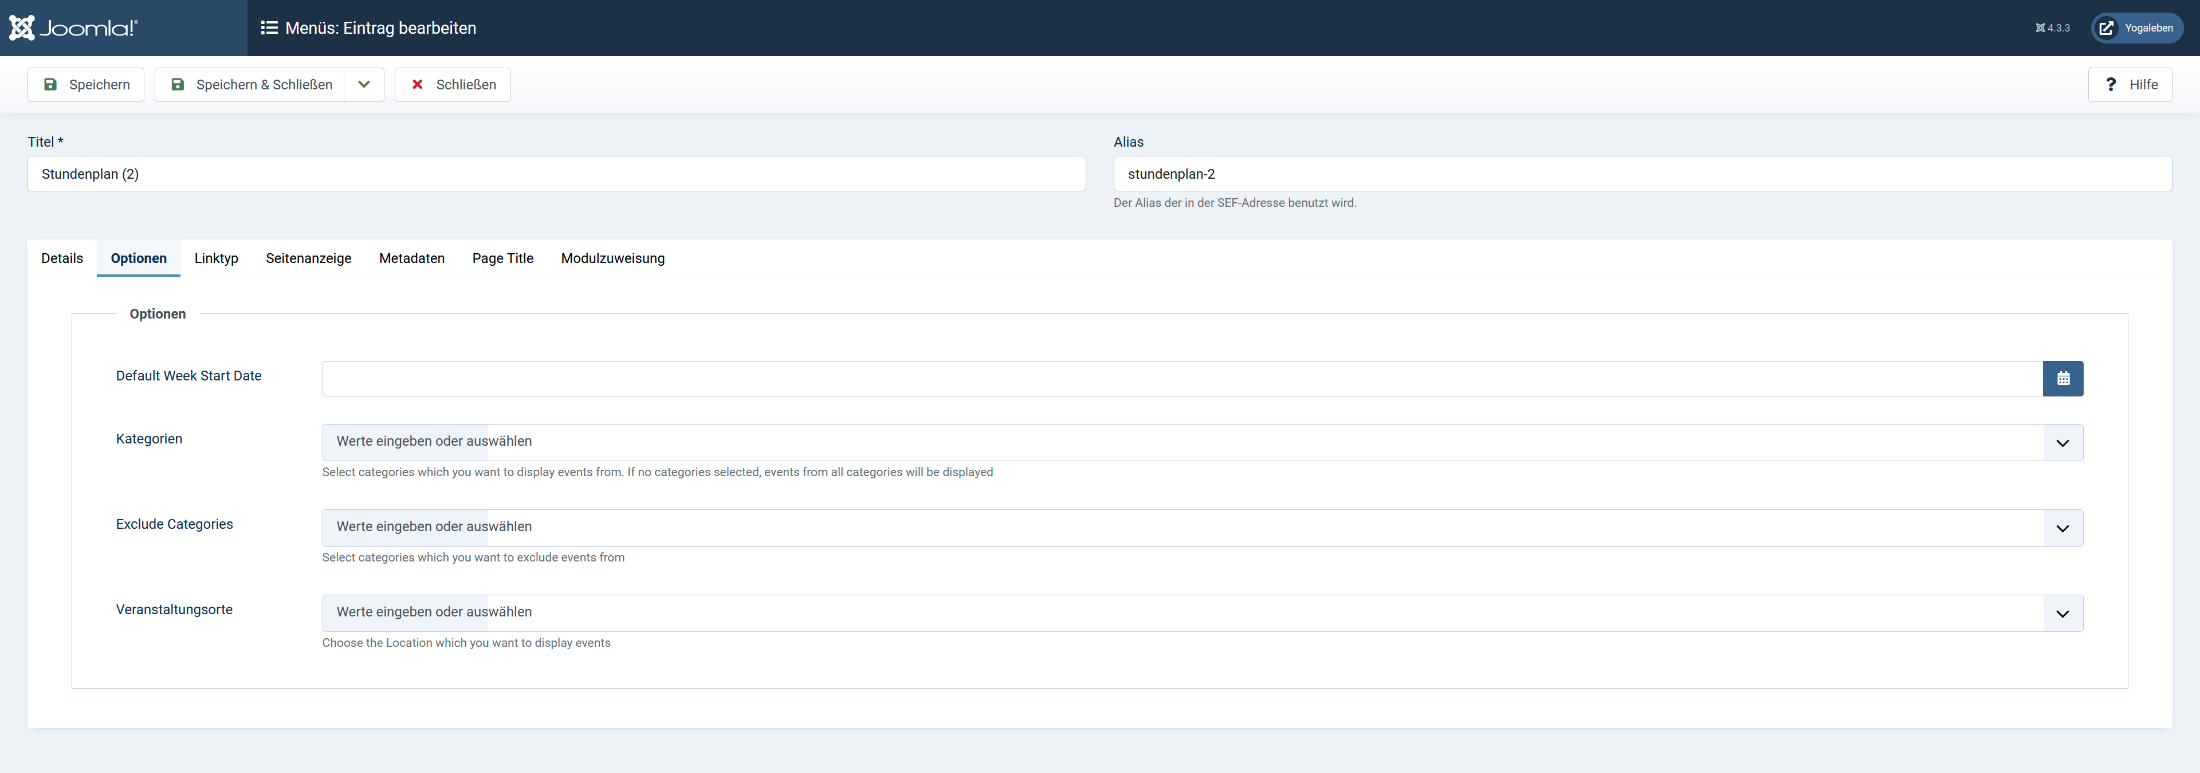Close the editor with Schließen button
This screenshot has width=2200, height=773.
453,85
